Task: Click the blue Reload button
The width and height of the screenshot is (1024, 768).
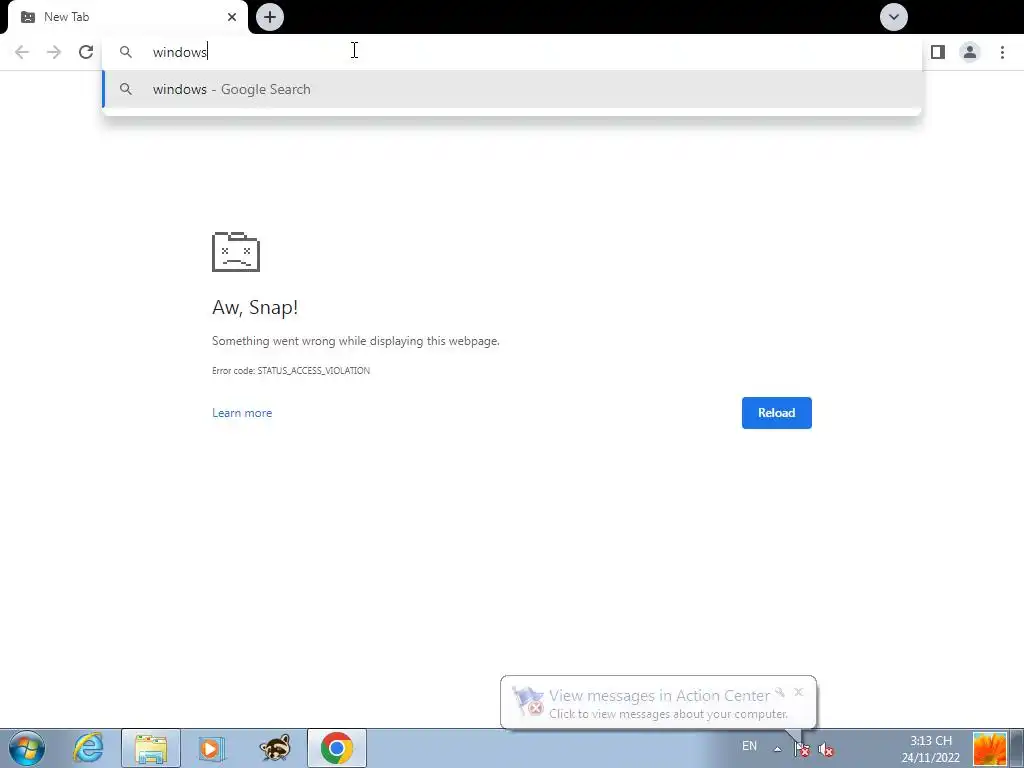Action: click(x=776, y=413)
